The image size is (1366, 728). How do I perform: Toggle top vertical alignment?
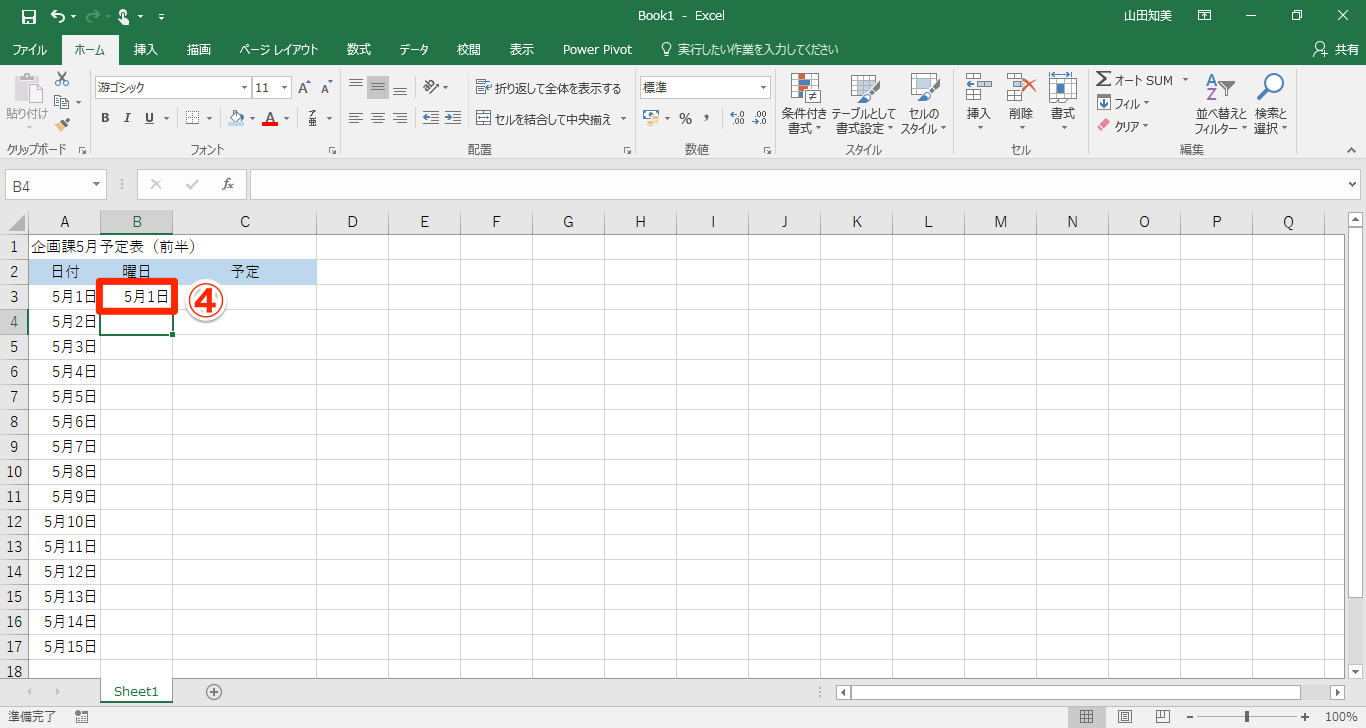(x=355, y=88)
